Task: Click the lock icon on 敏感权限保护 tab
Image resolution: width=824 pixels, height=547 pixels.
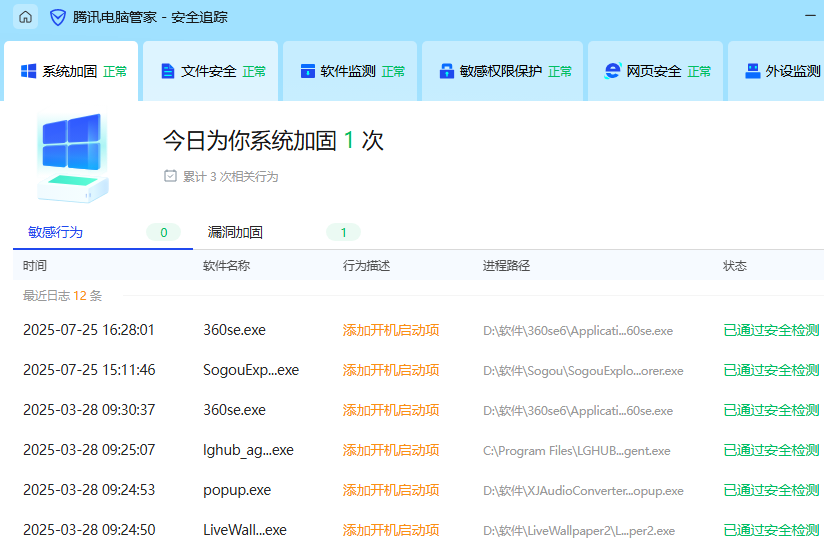Action: [x=446, y=71]
